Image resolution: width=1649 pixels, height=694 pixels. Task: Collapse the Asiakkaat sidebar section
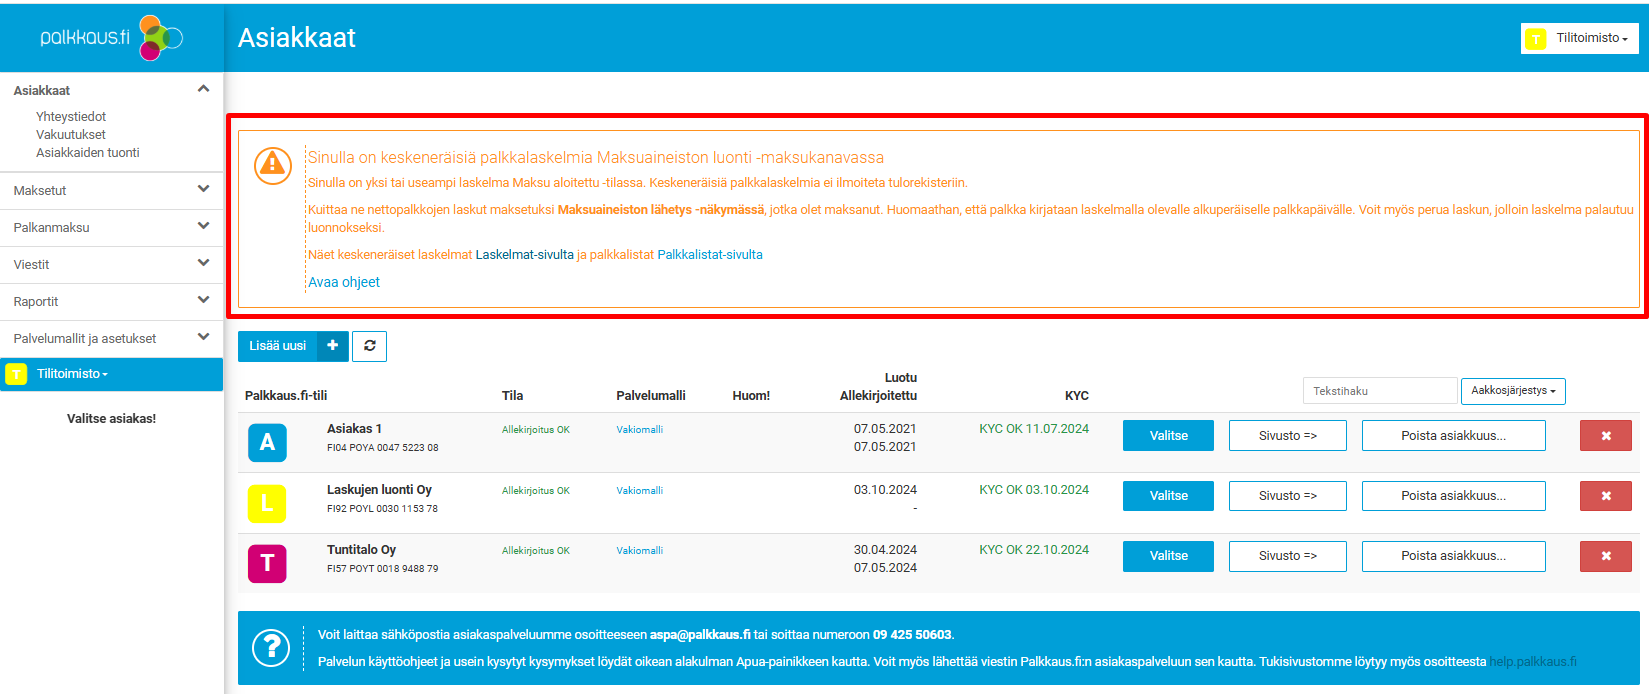pos(203,89)
